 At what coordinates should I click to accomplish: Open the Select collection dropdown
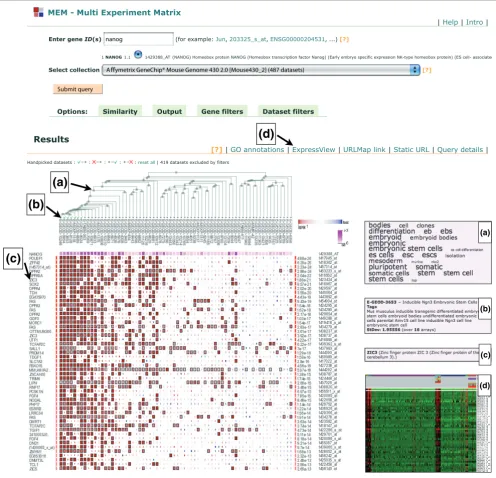click(261, 70)
